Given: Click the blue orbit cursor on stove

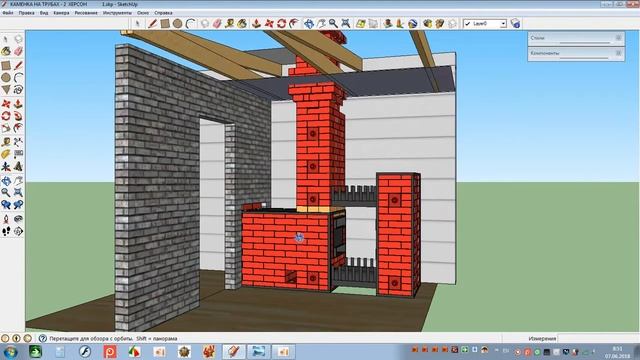Looking at the screenshot, I should [x=300, y=237].
